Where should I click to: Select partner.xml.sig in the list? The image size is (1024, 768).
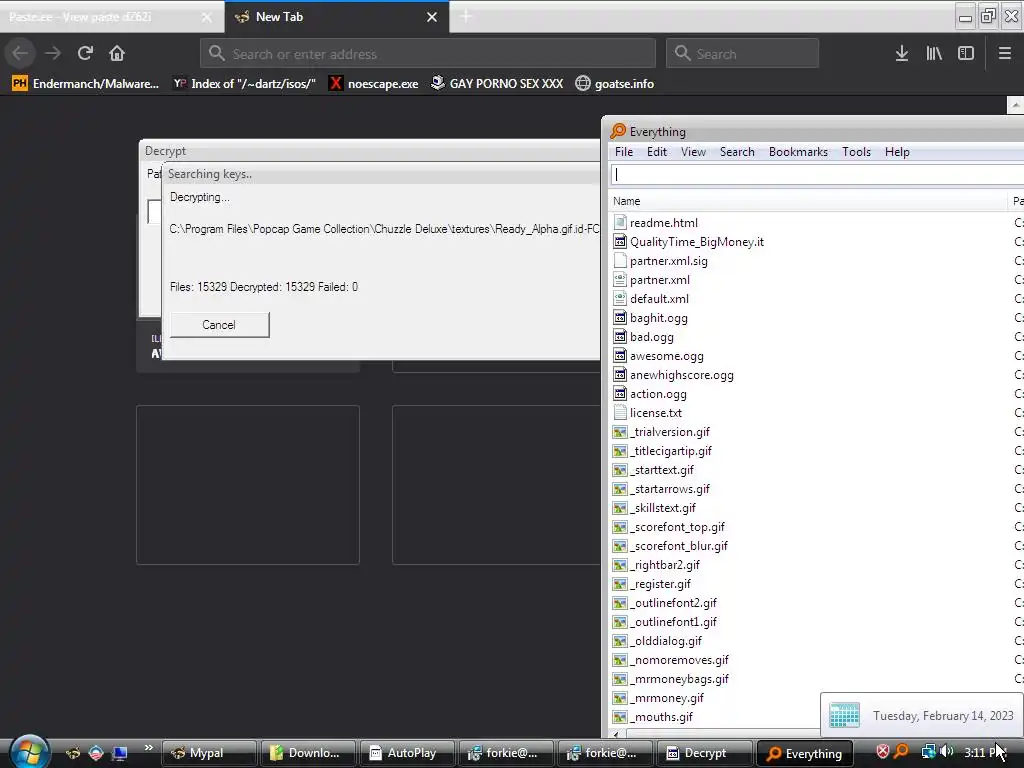tap(669, 261)
